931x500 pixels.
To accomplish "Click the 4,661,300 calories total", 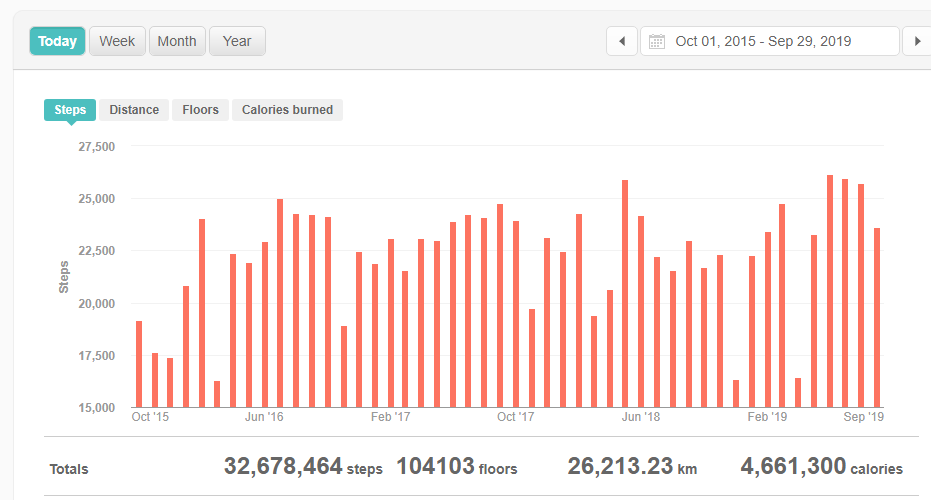I will 821,467.
